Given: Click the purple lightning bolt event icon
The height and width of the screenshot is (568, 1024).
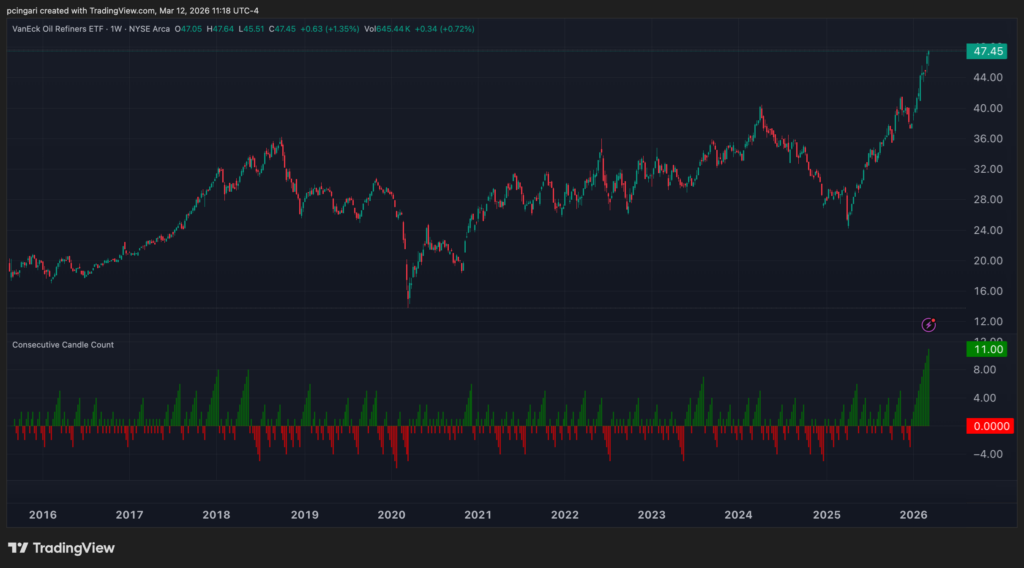Looking at the screenshot, I should (x=929, y=324).
